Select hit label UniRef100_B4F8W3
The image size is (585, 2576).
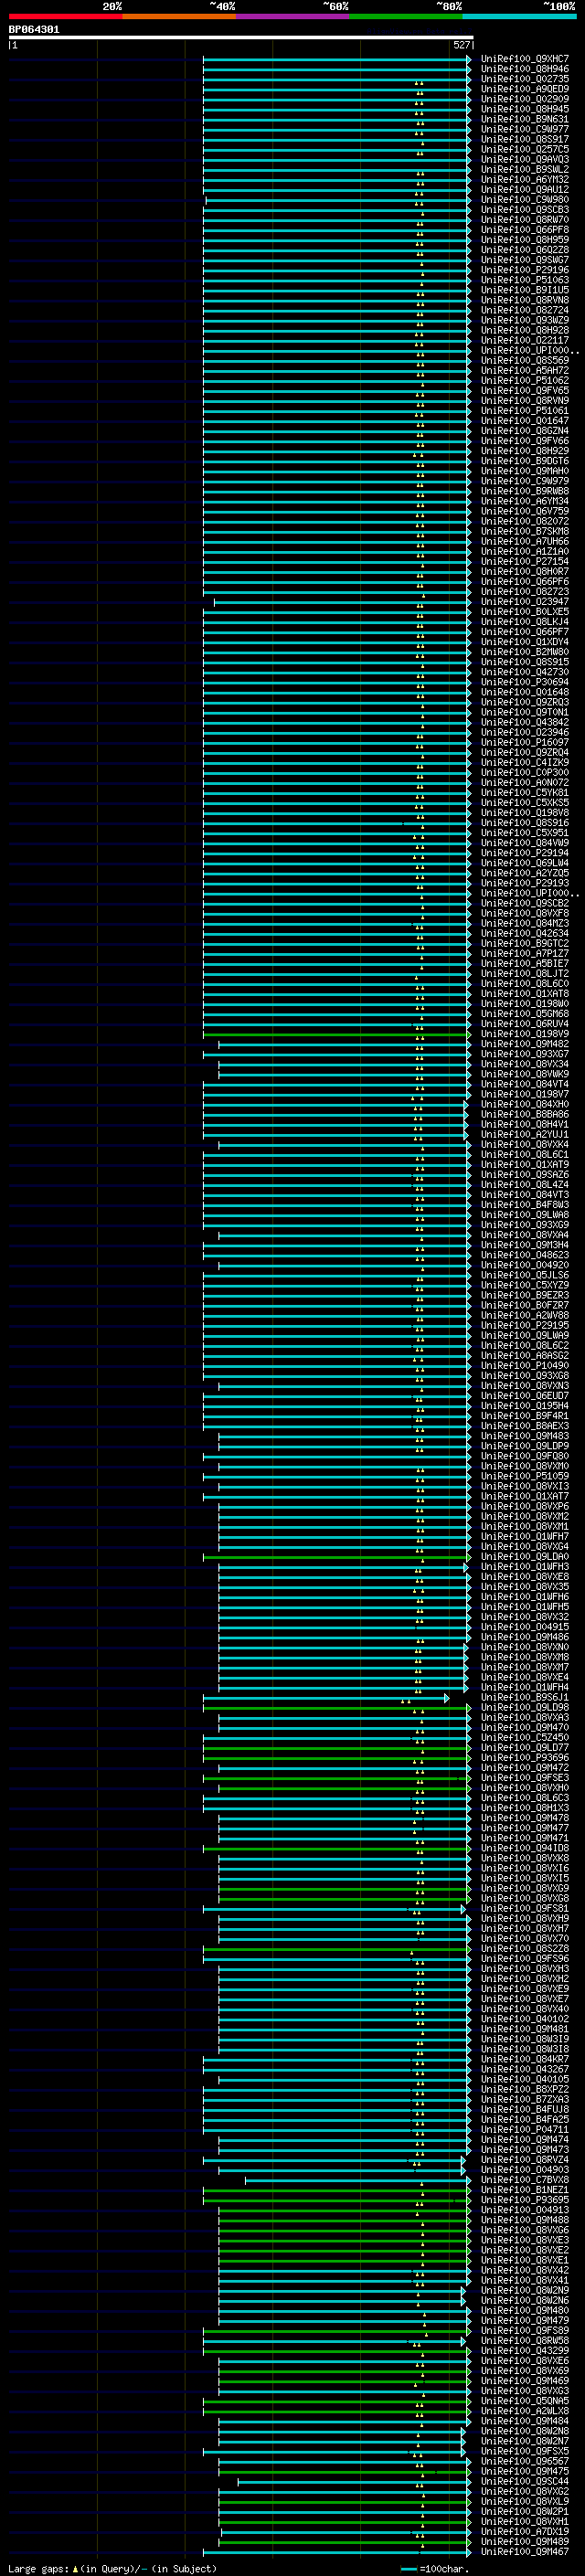coord(525,1205)
